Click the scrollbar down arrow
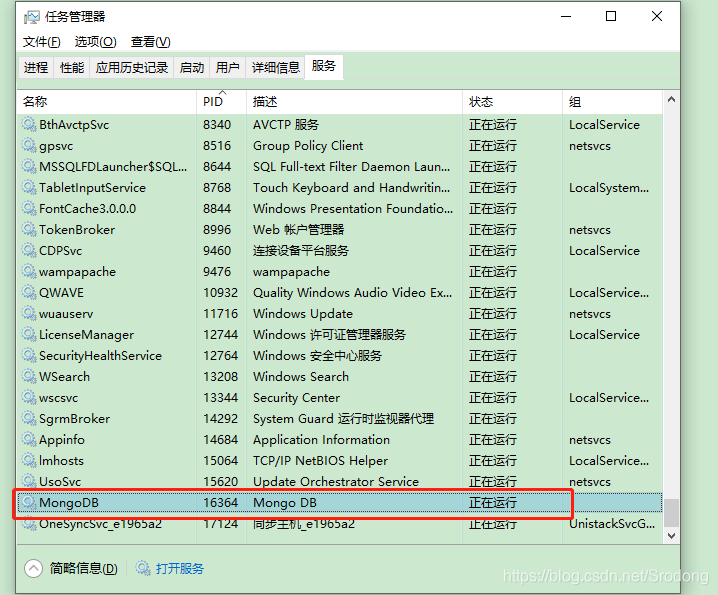718x595 pixels. point(671,535)
